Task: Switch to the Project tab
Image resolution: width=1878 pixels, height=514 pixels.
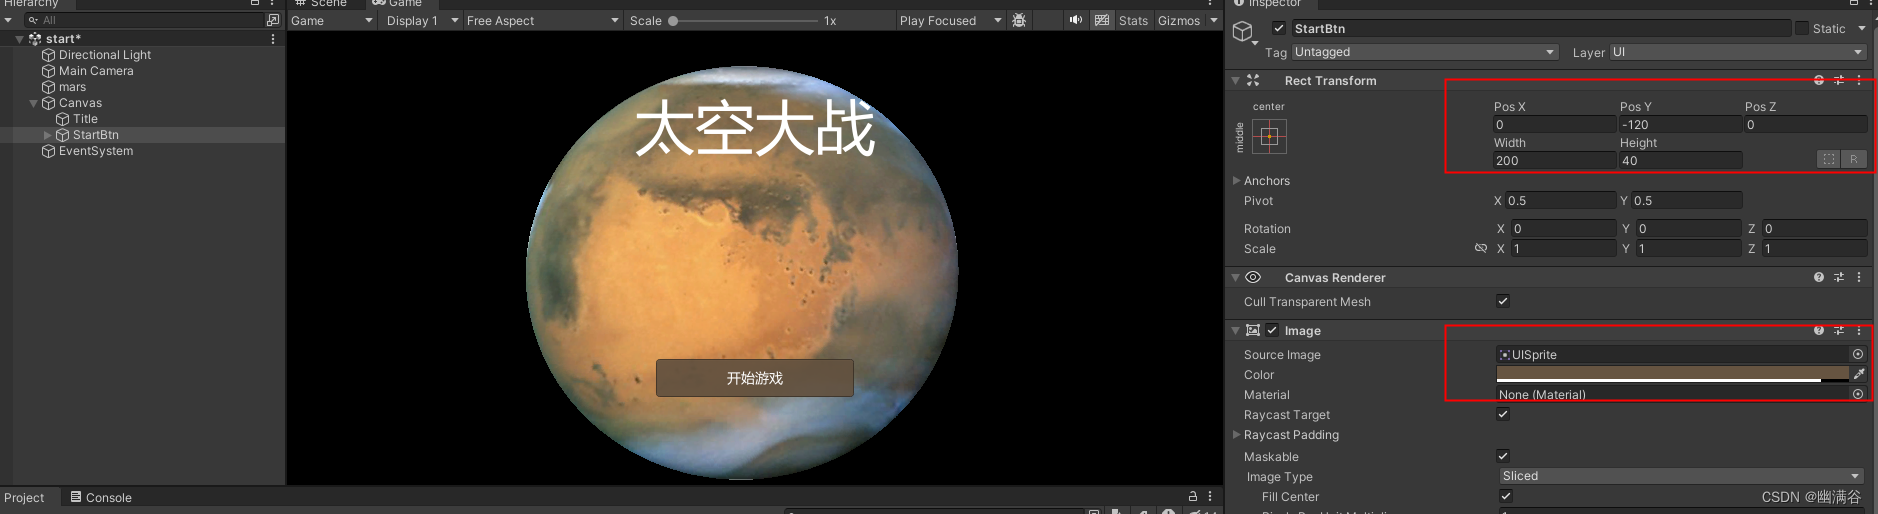Action: 24,497
